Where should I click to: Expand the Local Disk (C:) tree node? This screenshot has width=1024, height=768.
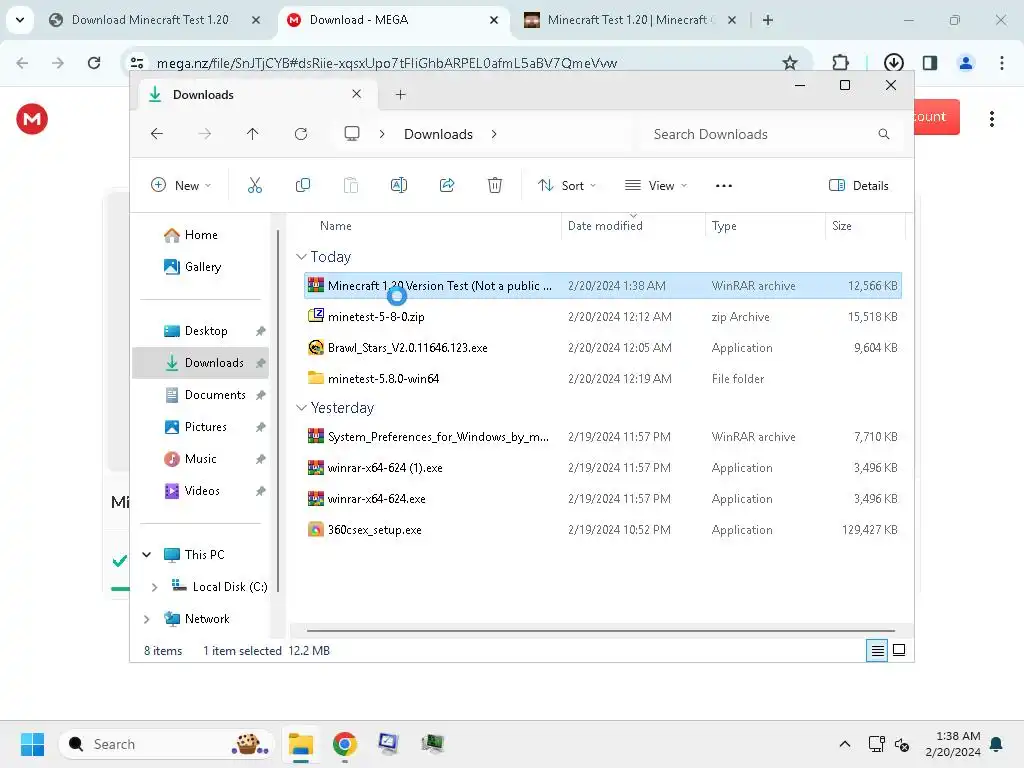click(x=154, y=587)
